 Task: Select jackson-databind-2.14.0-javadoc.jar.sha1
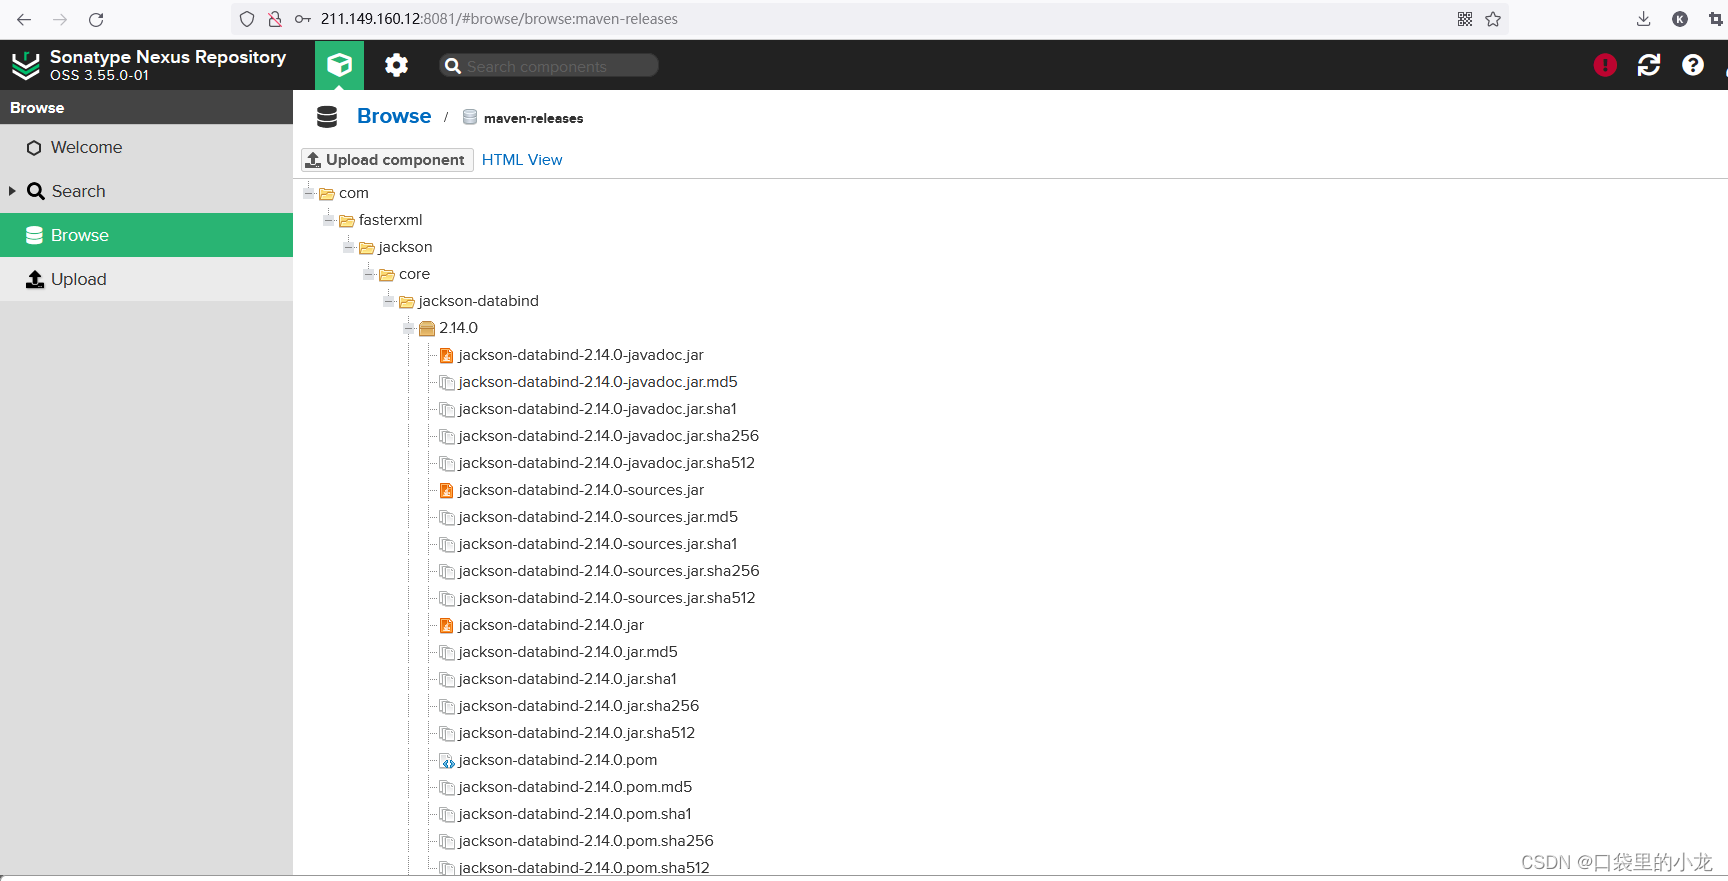(x=598, y=409)
